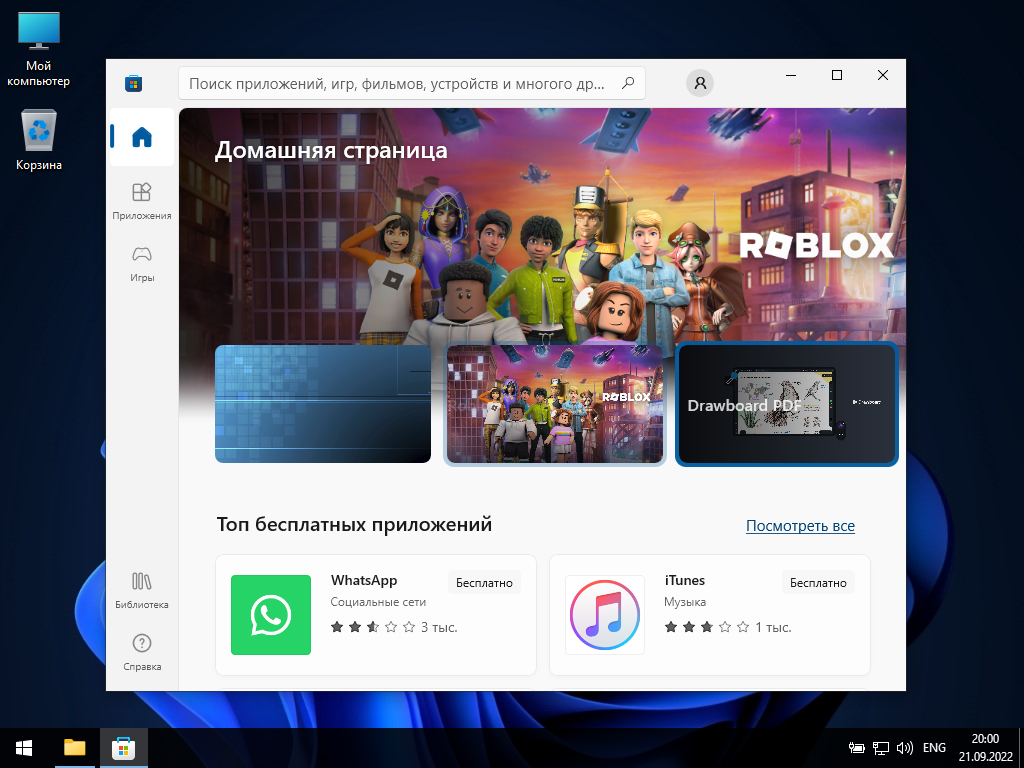Click the user profile account icon

700,83
